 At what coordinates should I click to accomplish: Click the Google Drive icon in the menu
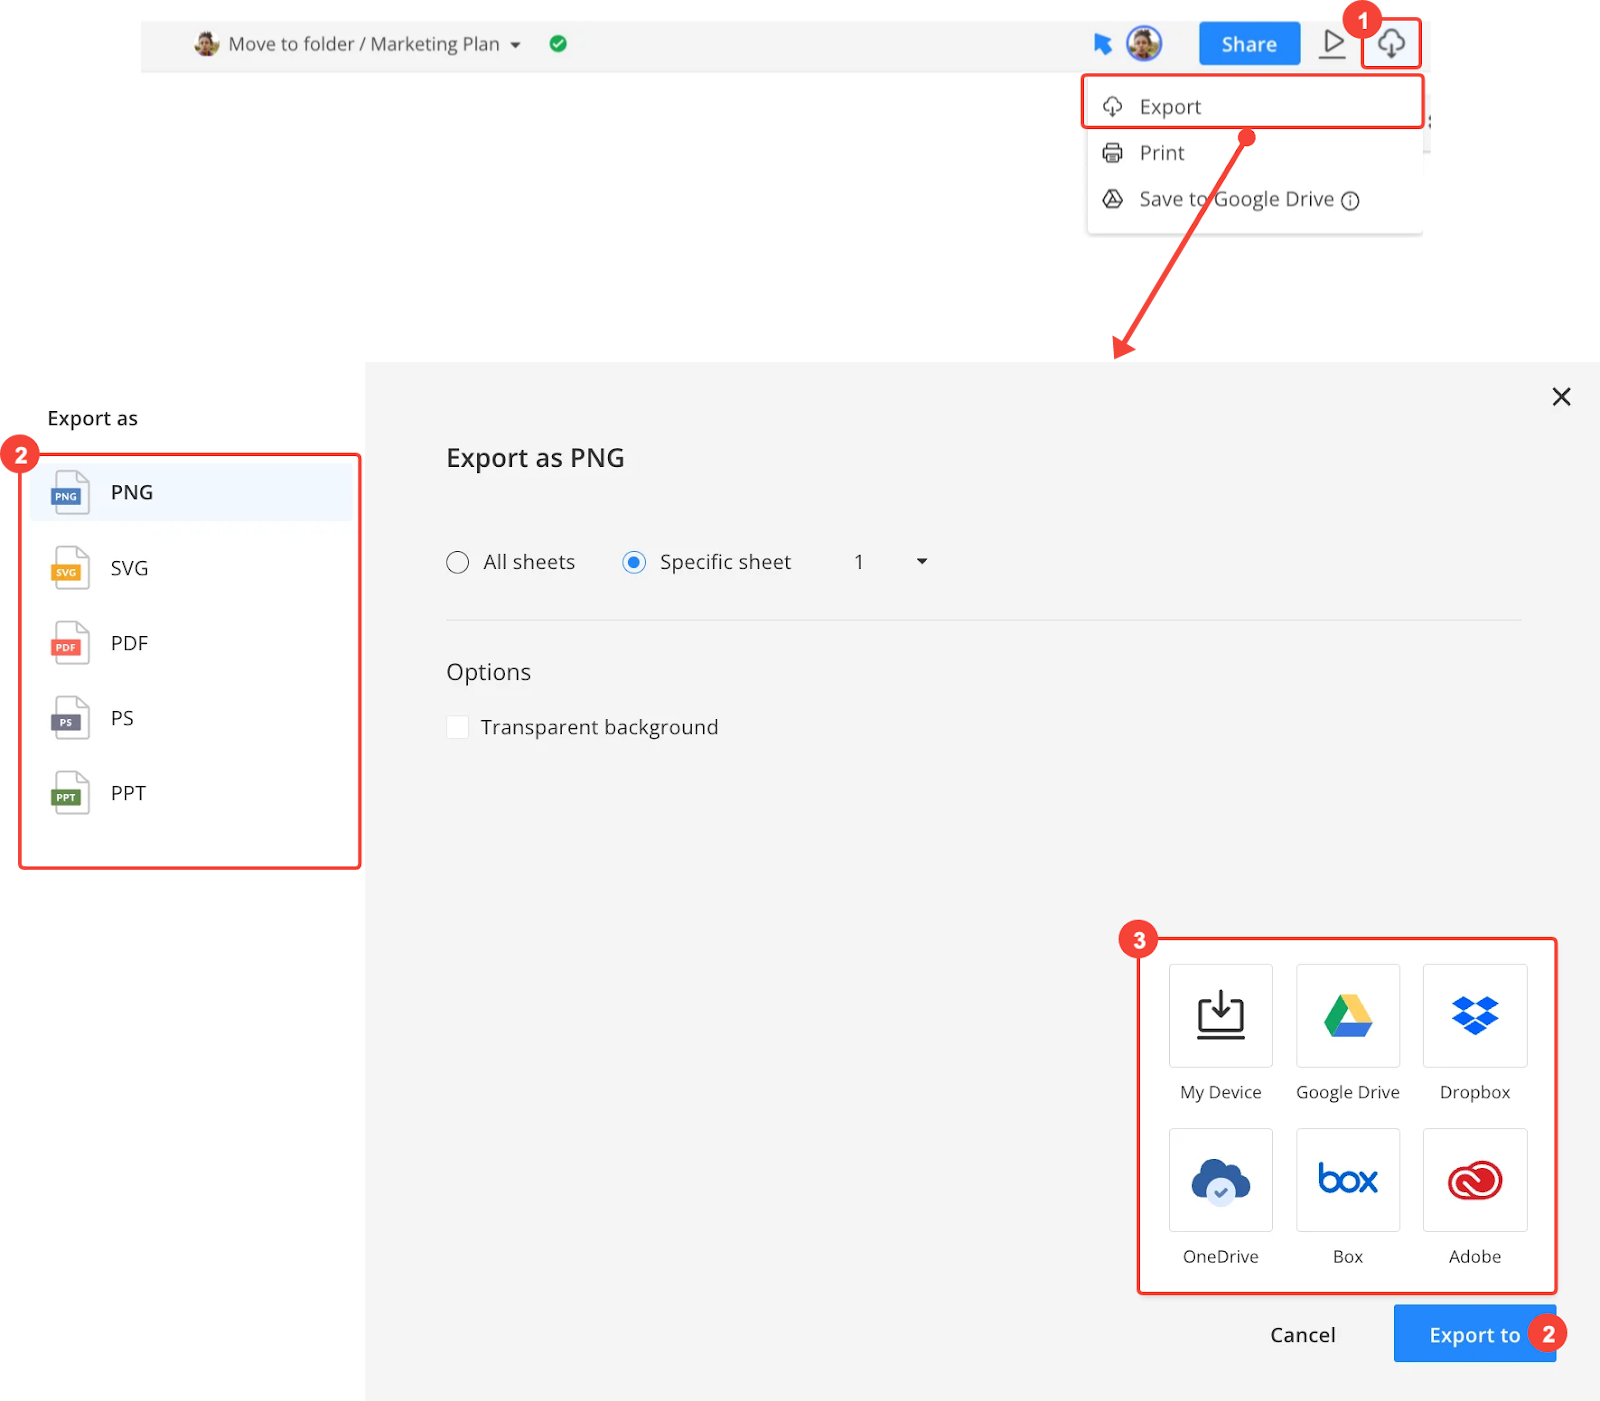pos(1112,199)
